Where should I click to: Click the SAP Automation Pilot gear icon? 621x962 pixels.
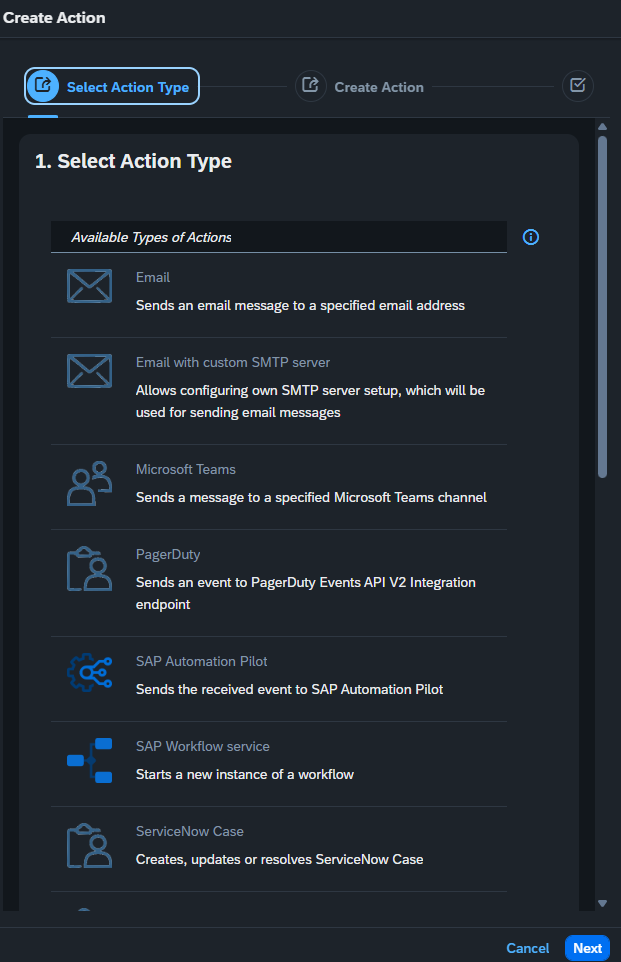[90, 672]
